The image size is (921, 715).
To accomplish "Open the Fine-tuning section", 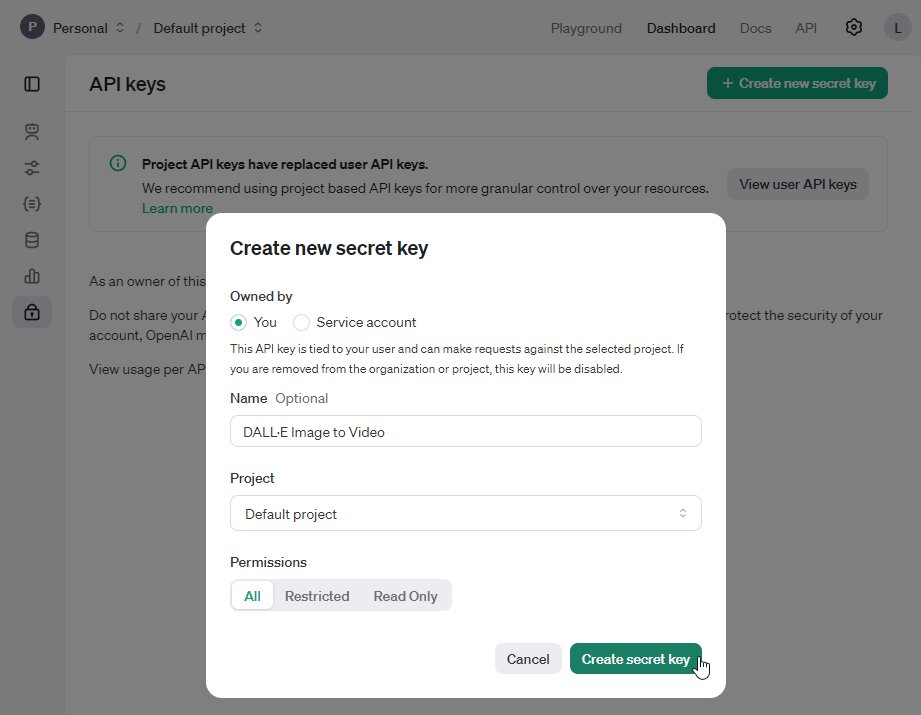I will pos(31,167).
